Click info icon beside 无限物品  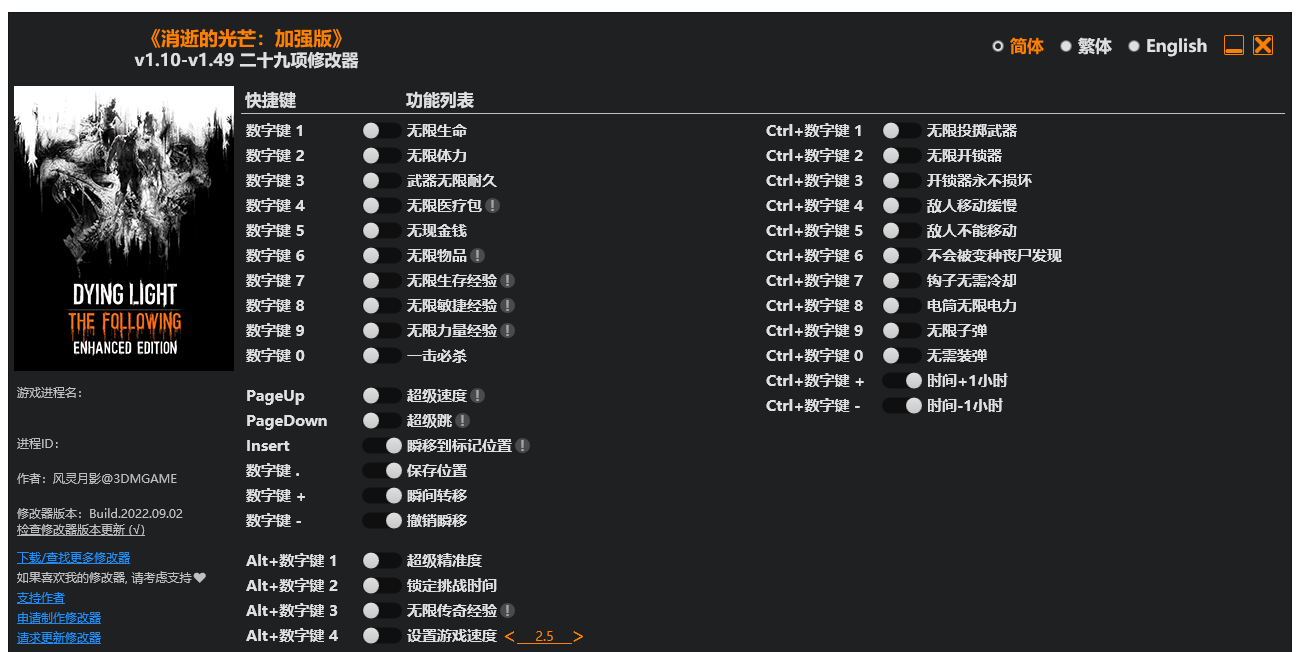click(x=478, y=256)
